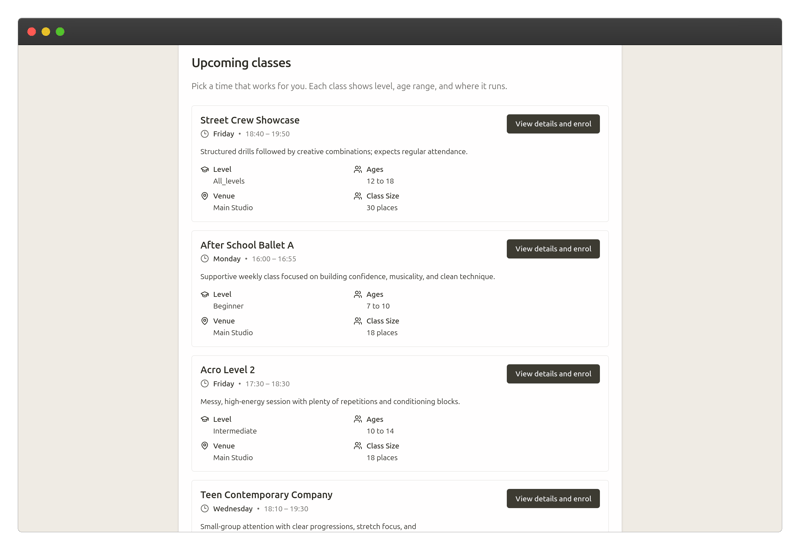Maximize window with the green button
This screenshot has width=800, height=550.
60,32
